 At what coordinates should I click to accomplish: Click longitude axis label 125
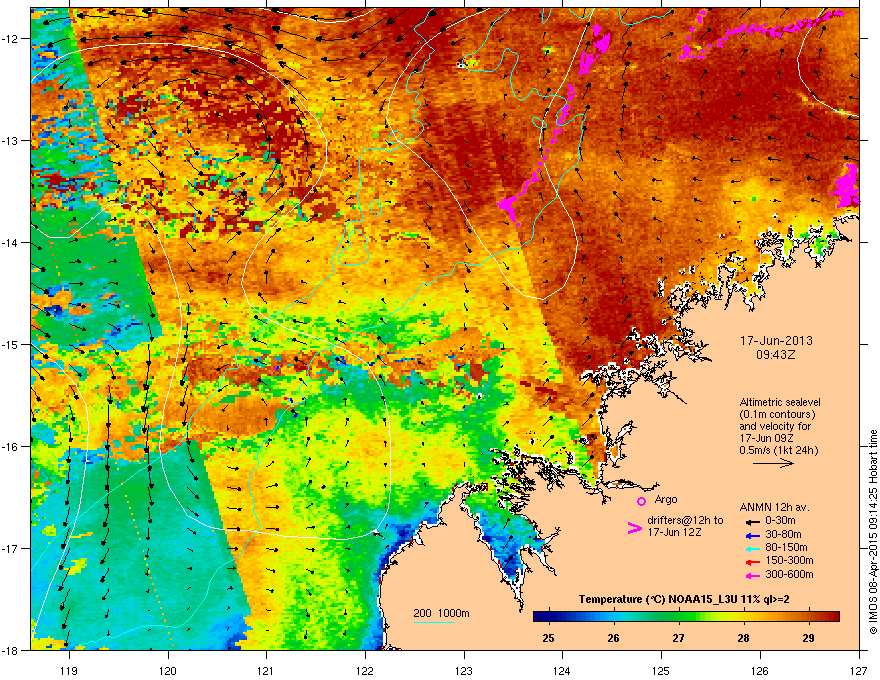pyautogui.click(x=661, y=670)
